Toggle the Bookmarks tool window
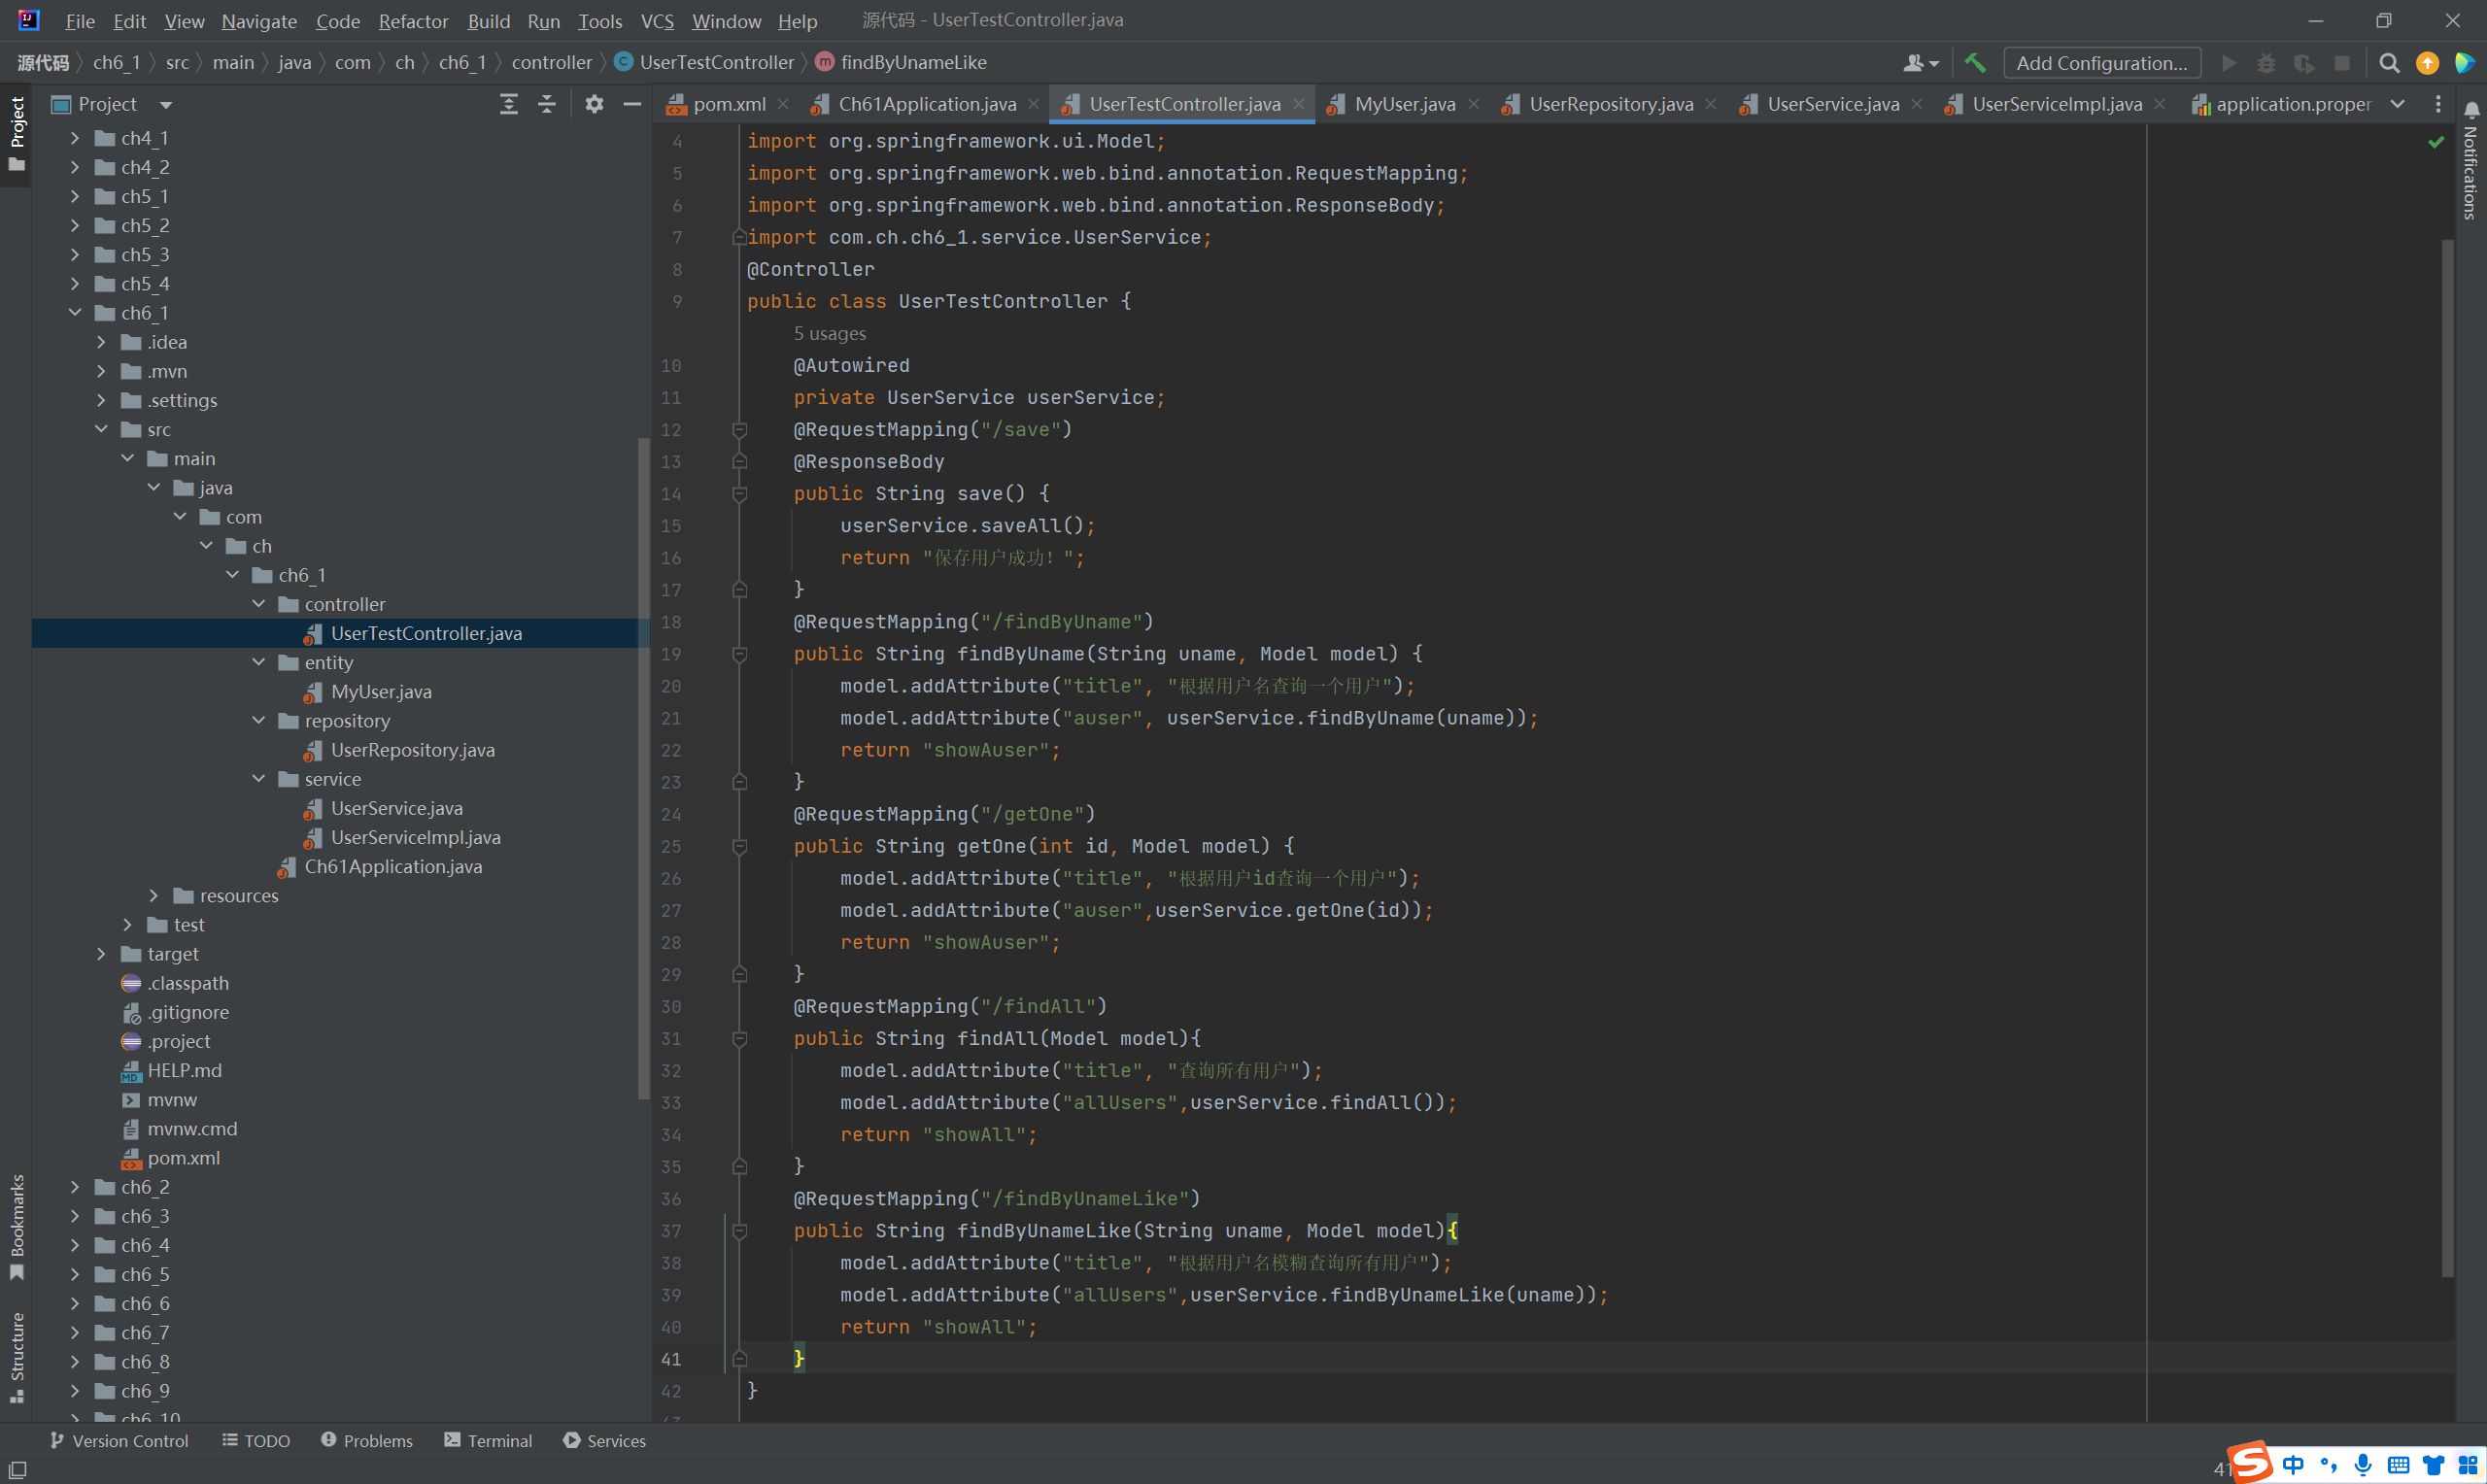Image resolution: width=2487 pixels, height=1484 pixels. (17, 1225)
